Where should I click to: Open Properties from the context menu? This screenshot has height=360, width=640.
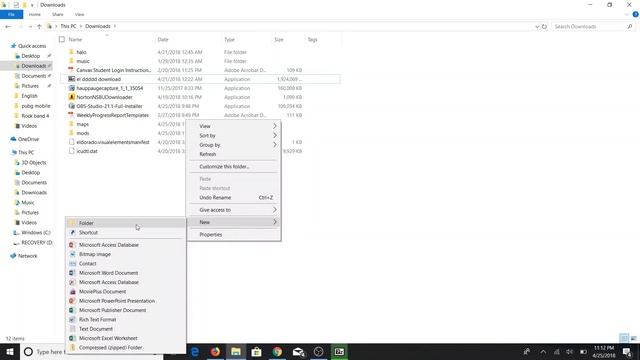[233, 235]
